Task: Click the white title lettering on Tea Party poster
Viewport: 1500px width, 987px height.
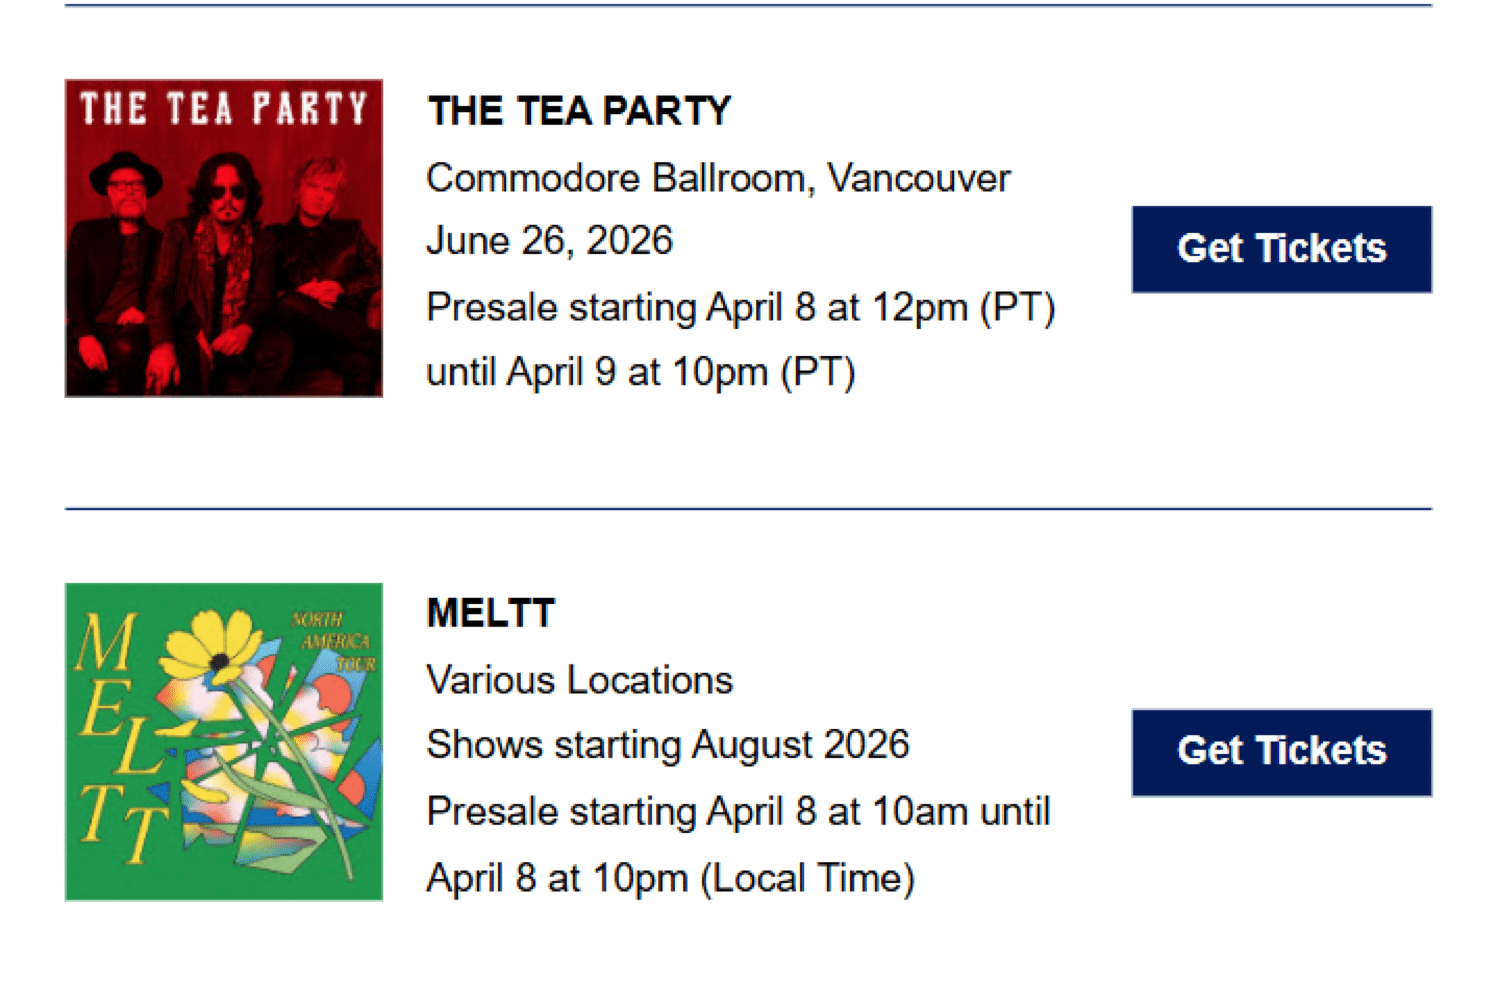Action: [224, 108]
